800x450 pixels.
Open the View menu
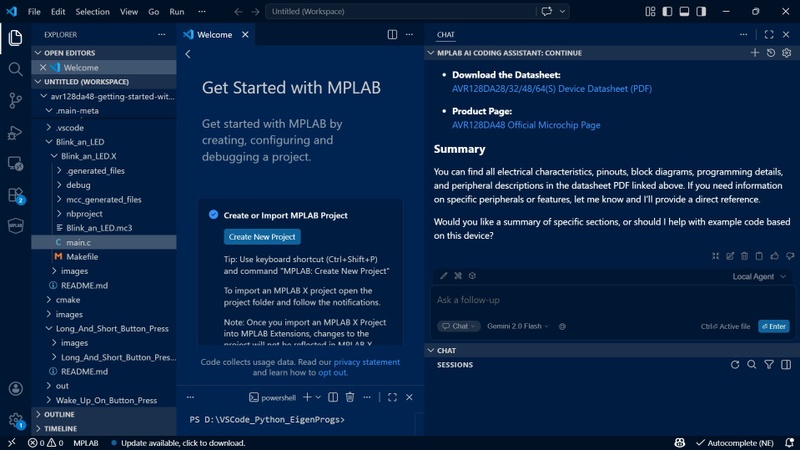[x=129, y=11]
